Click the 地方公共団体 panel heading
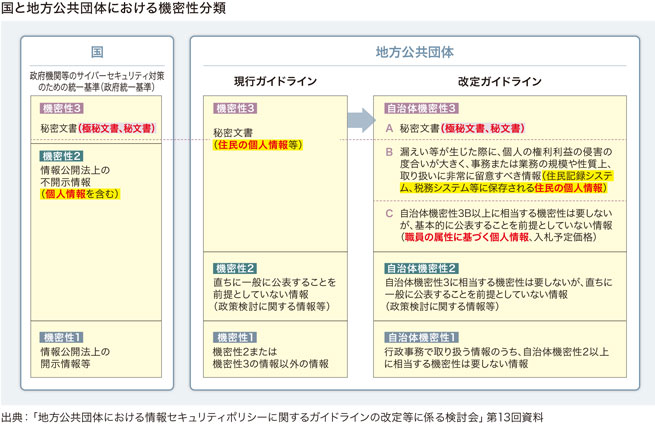The image size is (655, 425). click(414, 52)
